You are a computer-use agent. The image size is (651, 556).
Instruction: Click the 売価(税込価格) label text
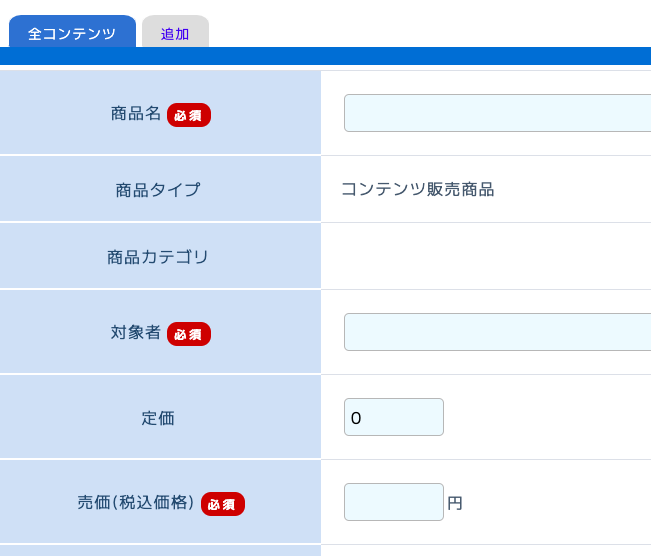136,503
